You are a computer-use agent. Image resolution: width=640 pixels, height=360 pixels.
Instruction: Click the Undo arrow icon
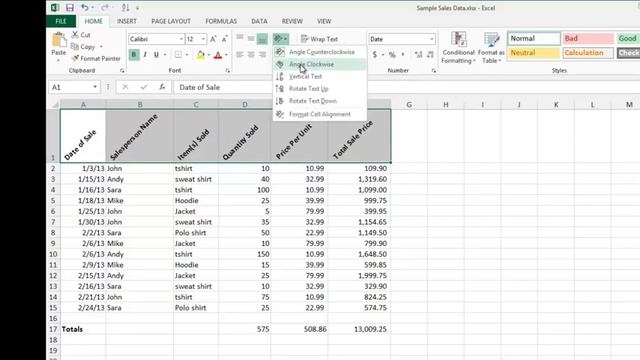84,7
